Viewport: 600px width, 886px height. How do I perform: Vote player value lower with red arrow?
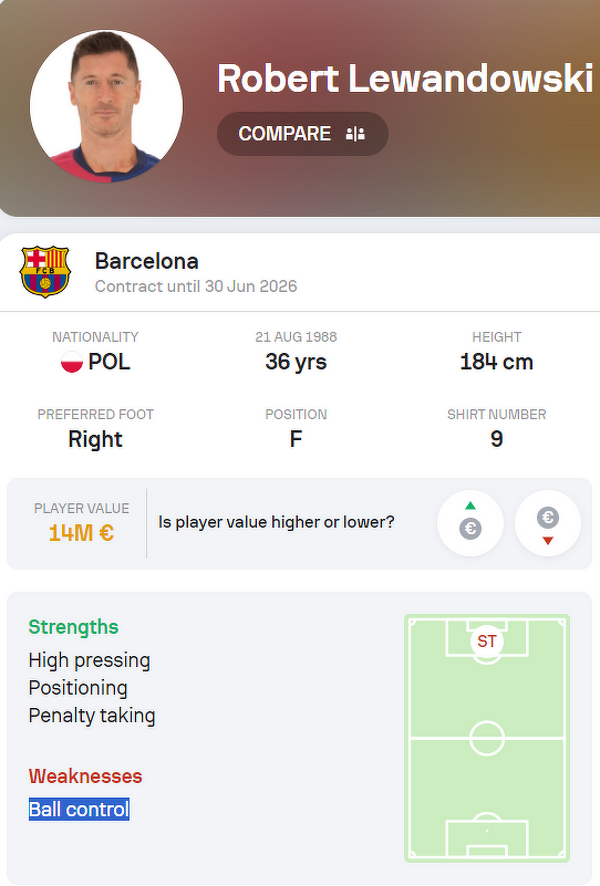[x=547, y=523]
